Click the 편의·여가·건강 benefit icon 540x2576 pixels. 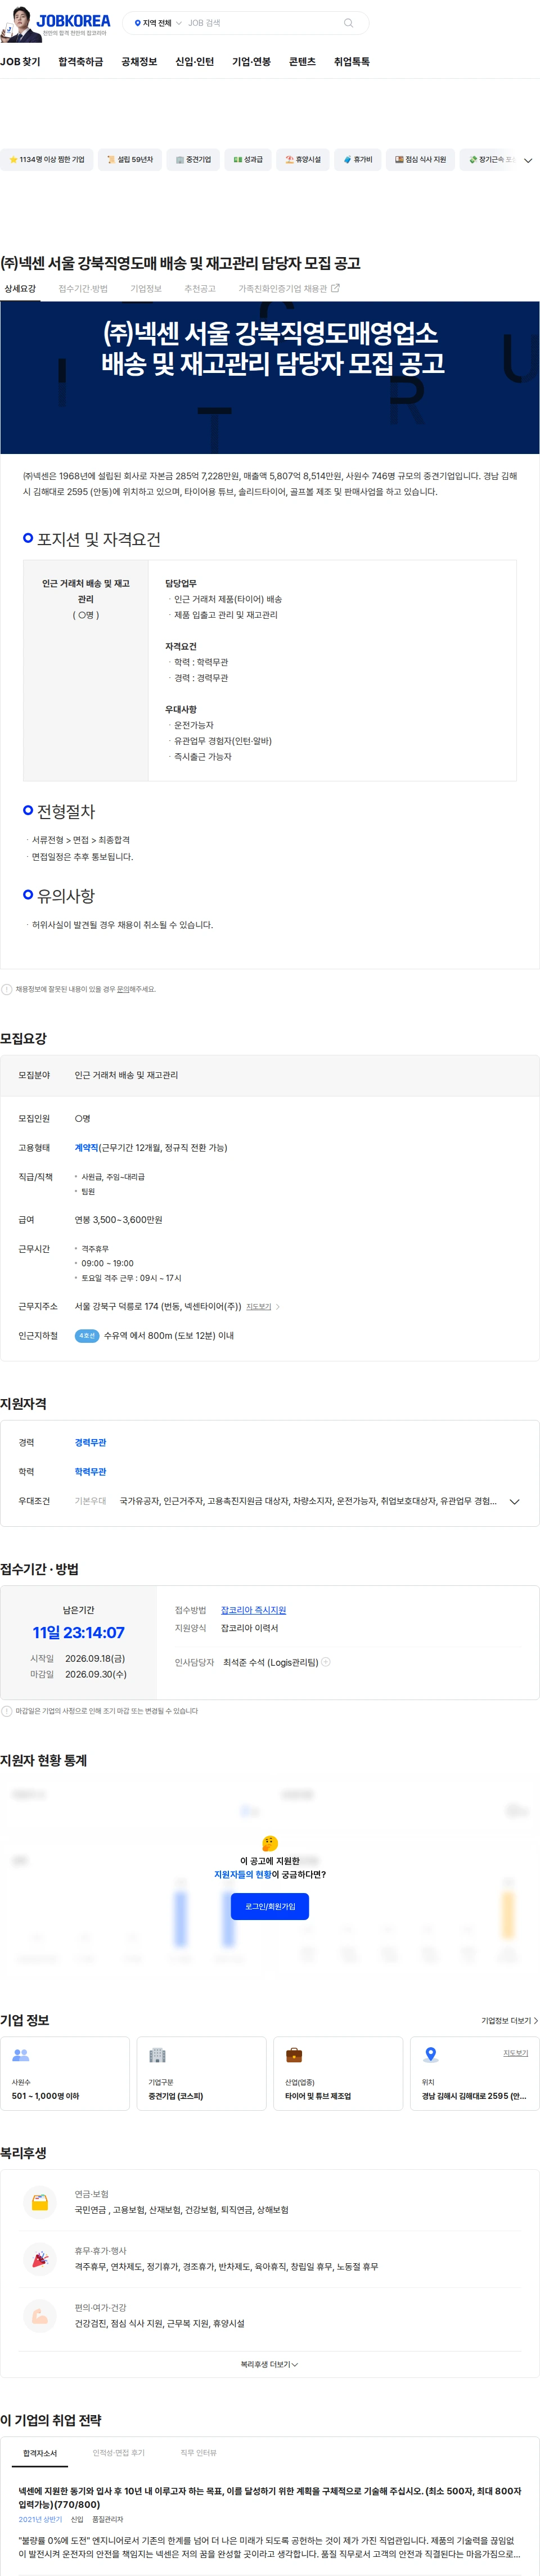pos(40,2315)
